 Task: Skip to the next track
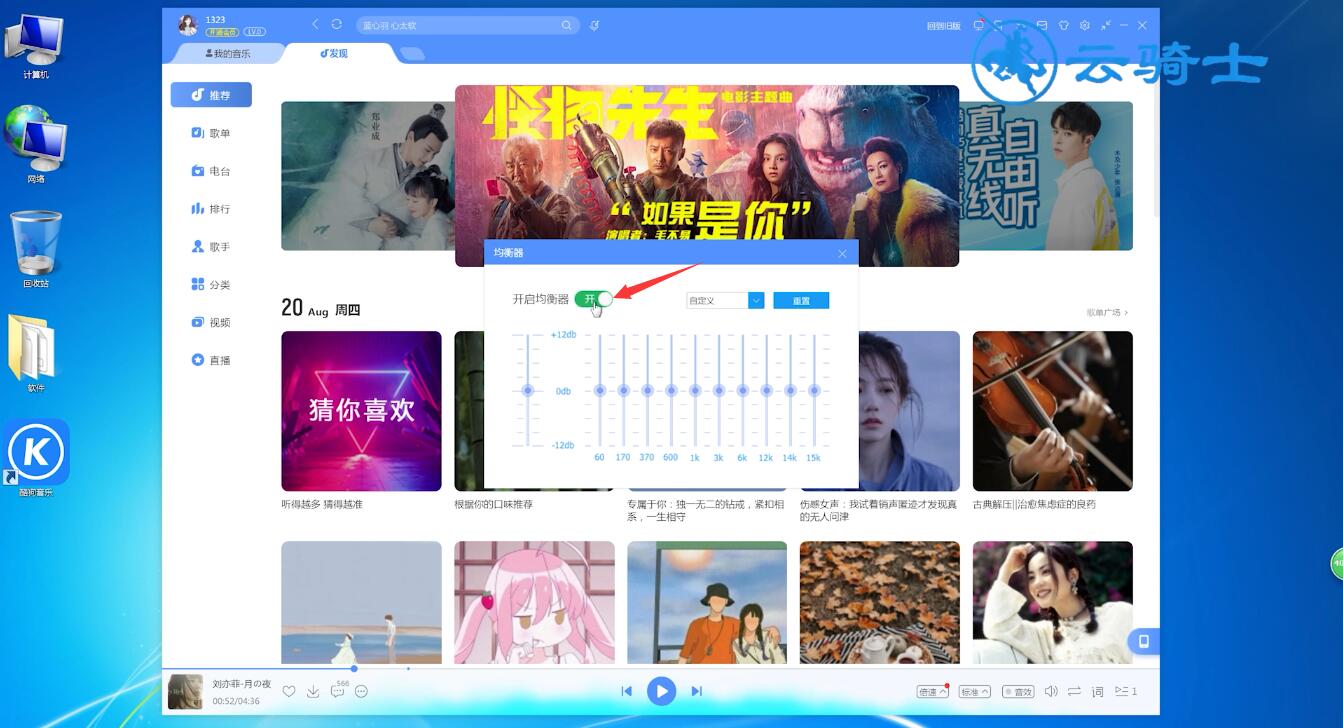click(x=697, y=691)
